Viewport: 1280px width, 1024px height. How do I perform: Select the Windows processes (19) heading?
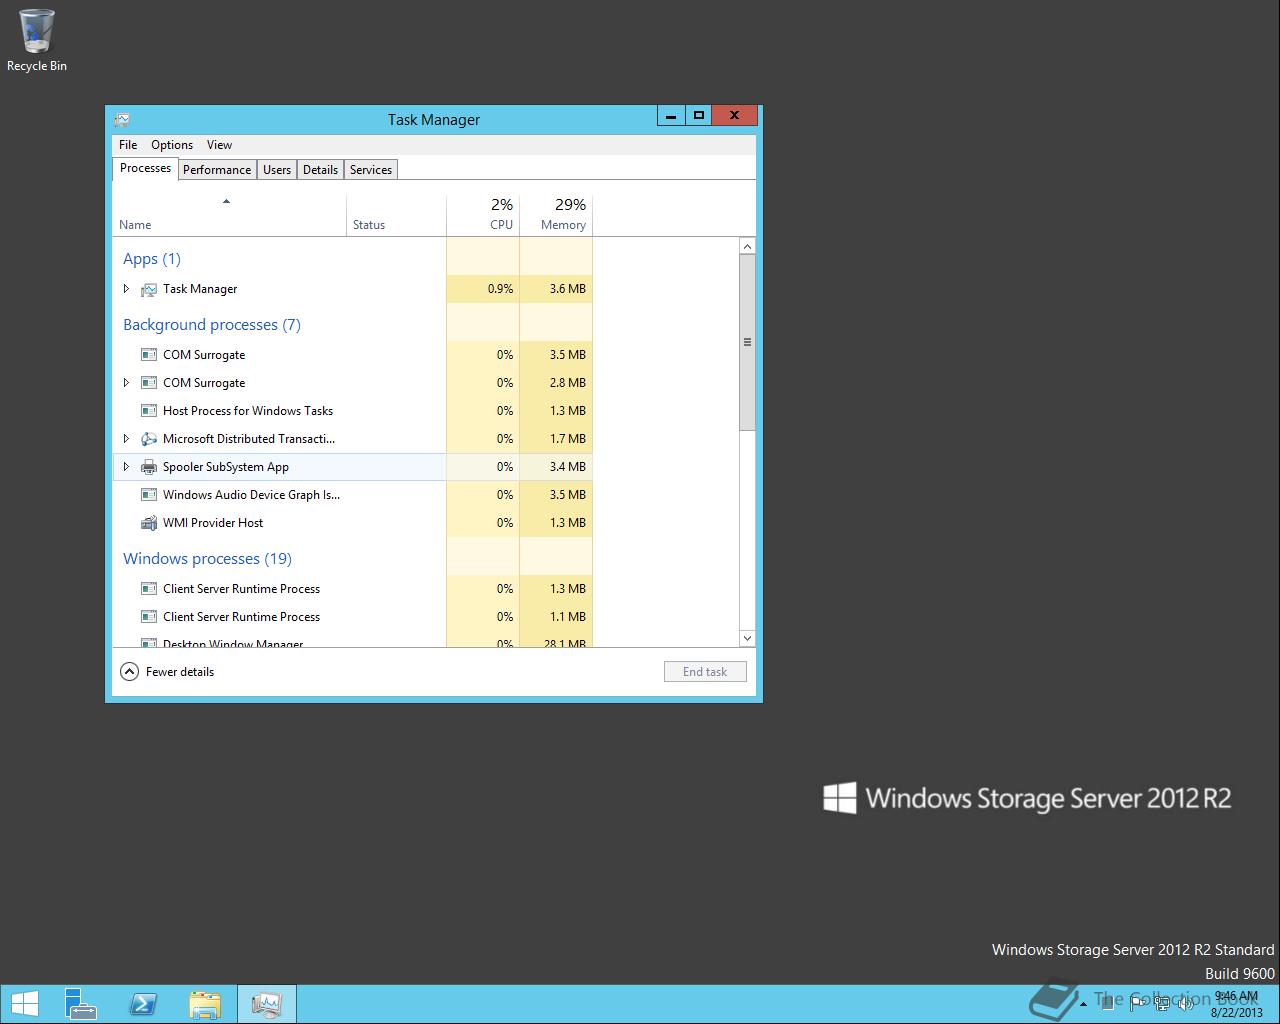(x=207, y=559)
